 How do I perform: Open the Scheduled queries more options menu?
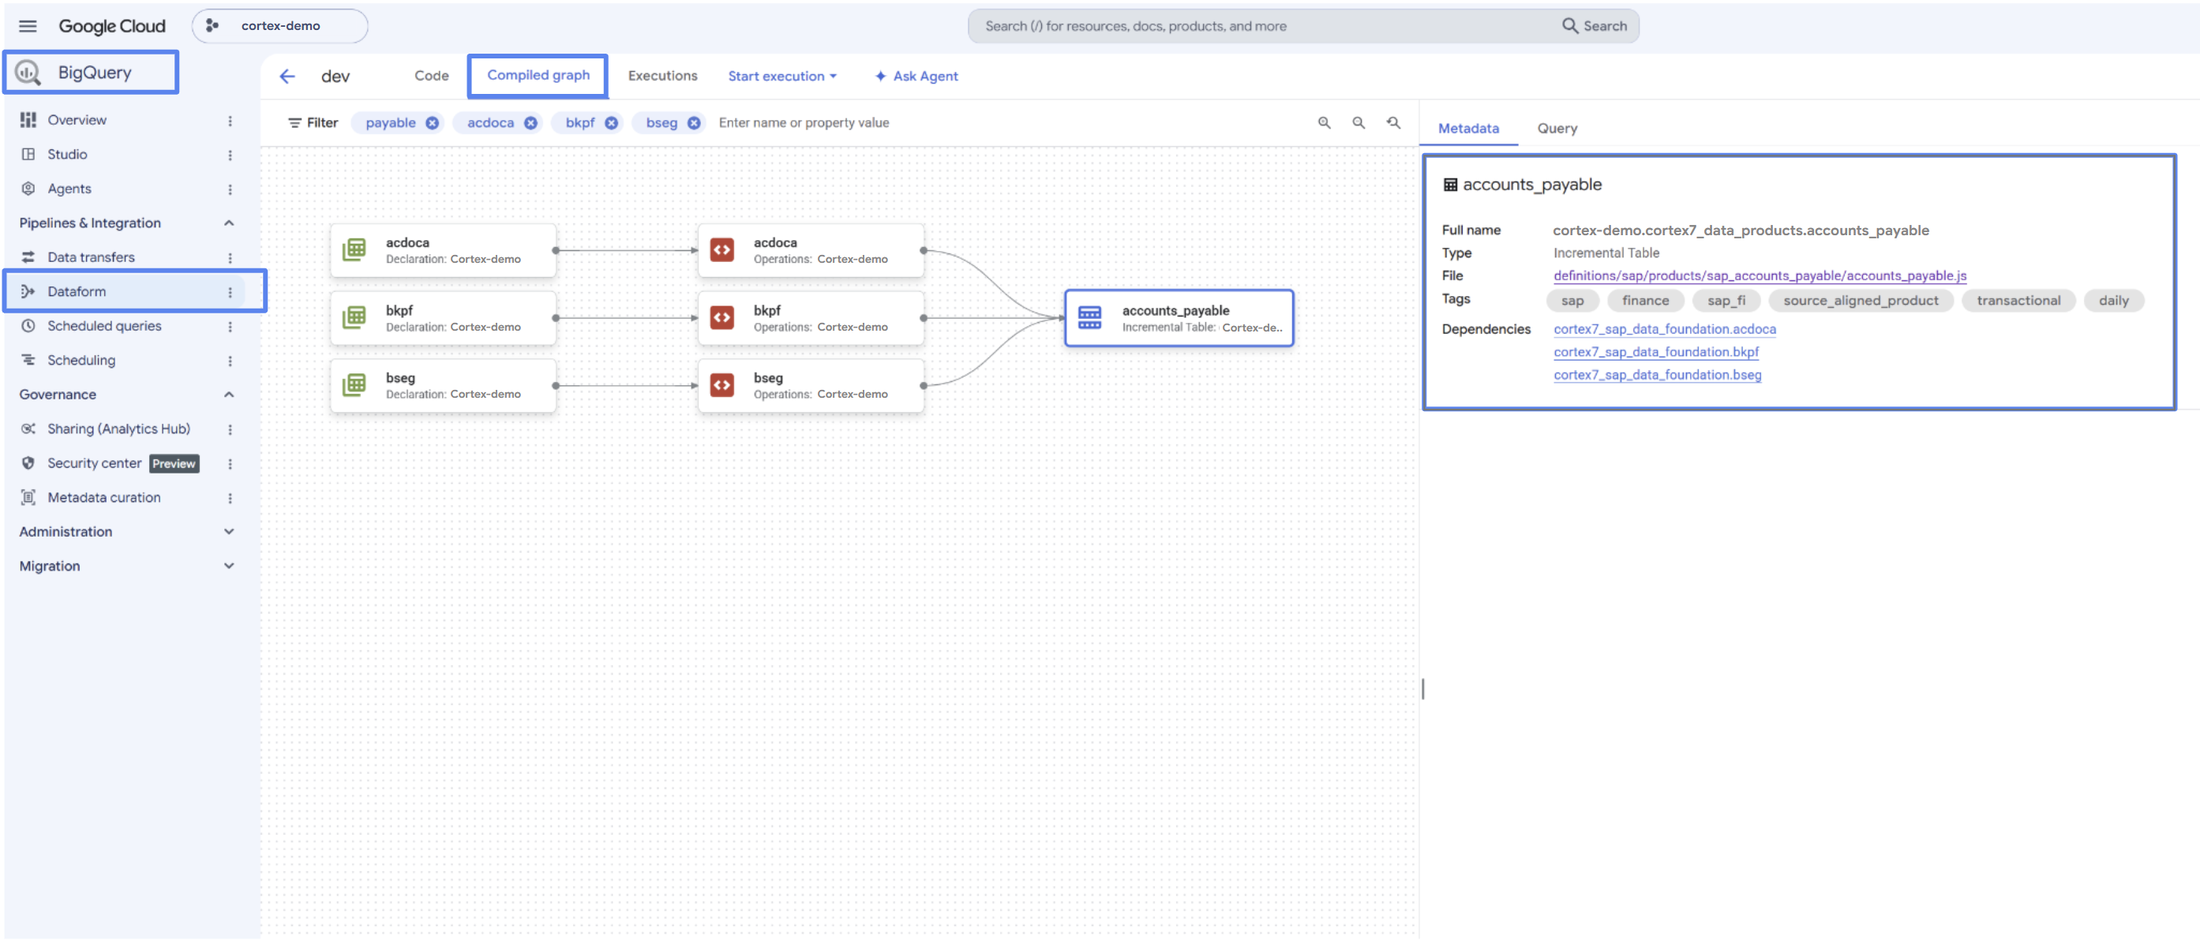click(230, 326)
